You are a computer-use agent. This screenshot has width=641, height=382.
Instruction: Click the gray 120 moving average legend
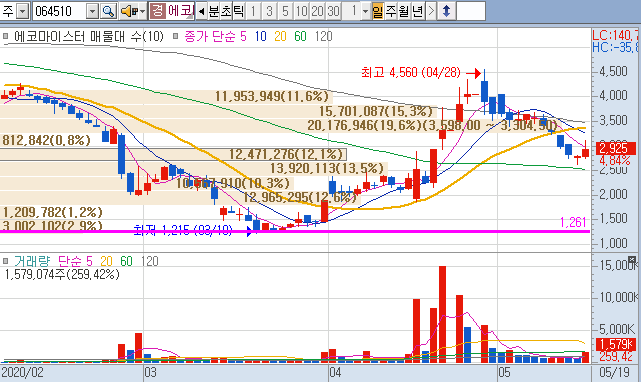click(x=323, y=36)
